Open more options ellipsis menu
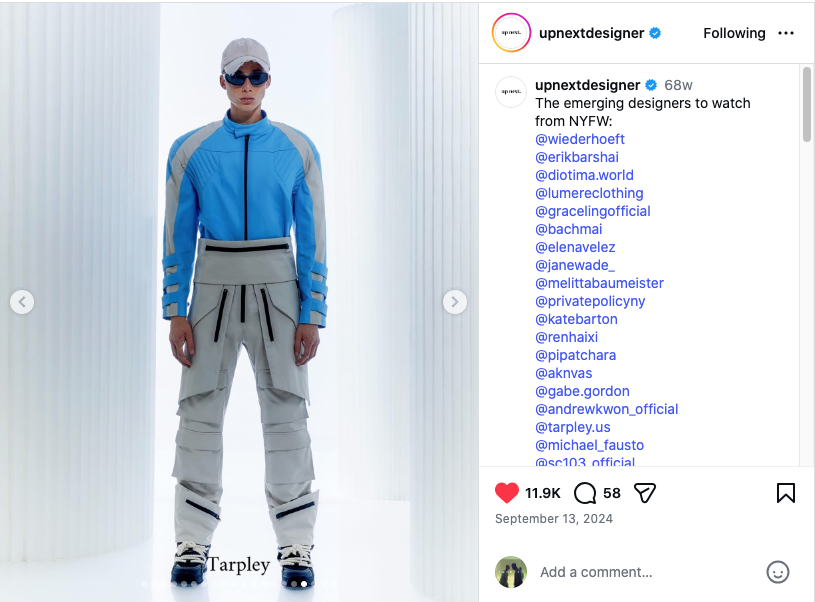Viewport: 815px width, 602px height. click(x=785, y=33)
